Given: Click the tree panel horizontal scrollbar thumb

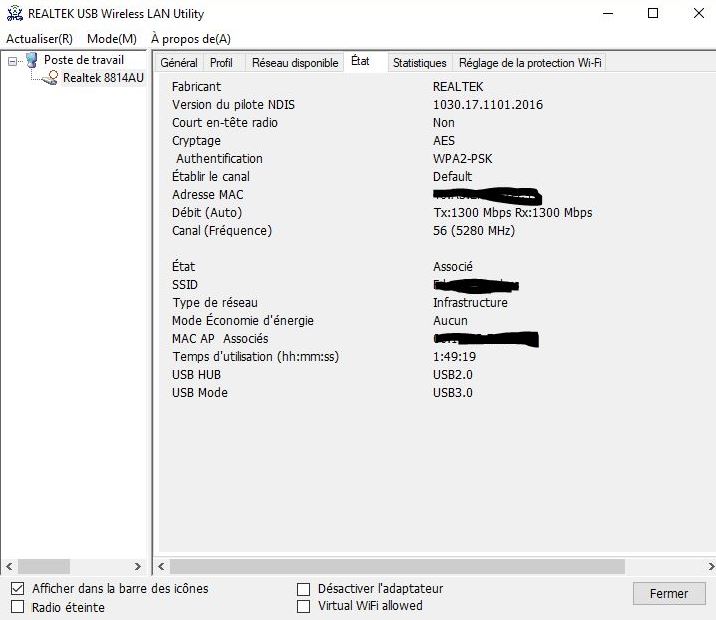Looking at the screenshot, I should pyautogui.click(x=44, y=567).
